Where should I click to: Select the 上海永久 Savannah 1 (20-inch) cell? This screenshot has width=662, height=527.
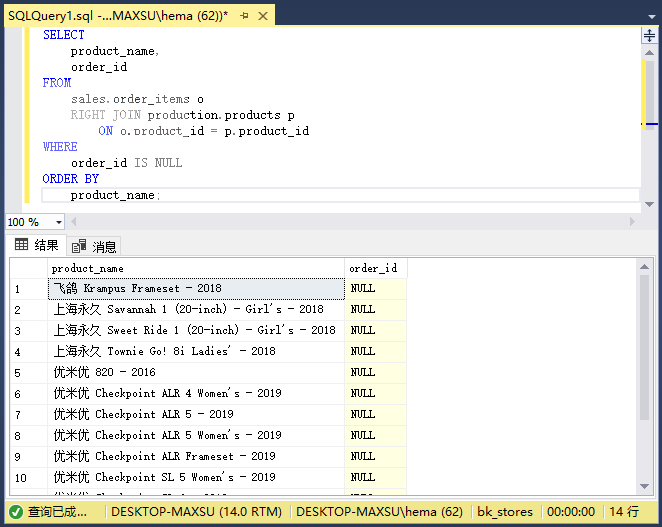(x=196, y=310)
